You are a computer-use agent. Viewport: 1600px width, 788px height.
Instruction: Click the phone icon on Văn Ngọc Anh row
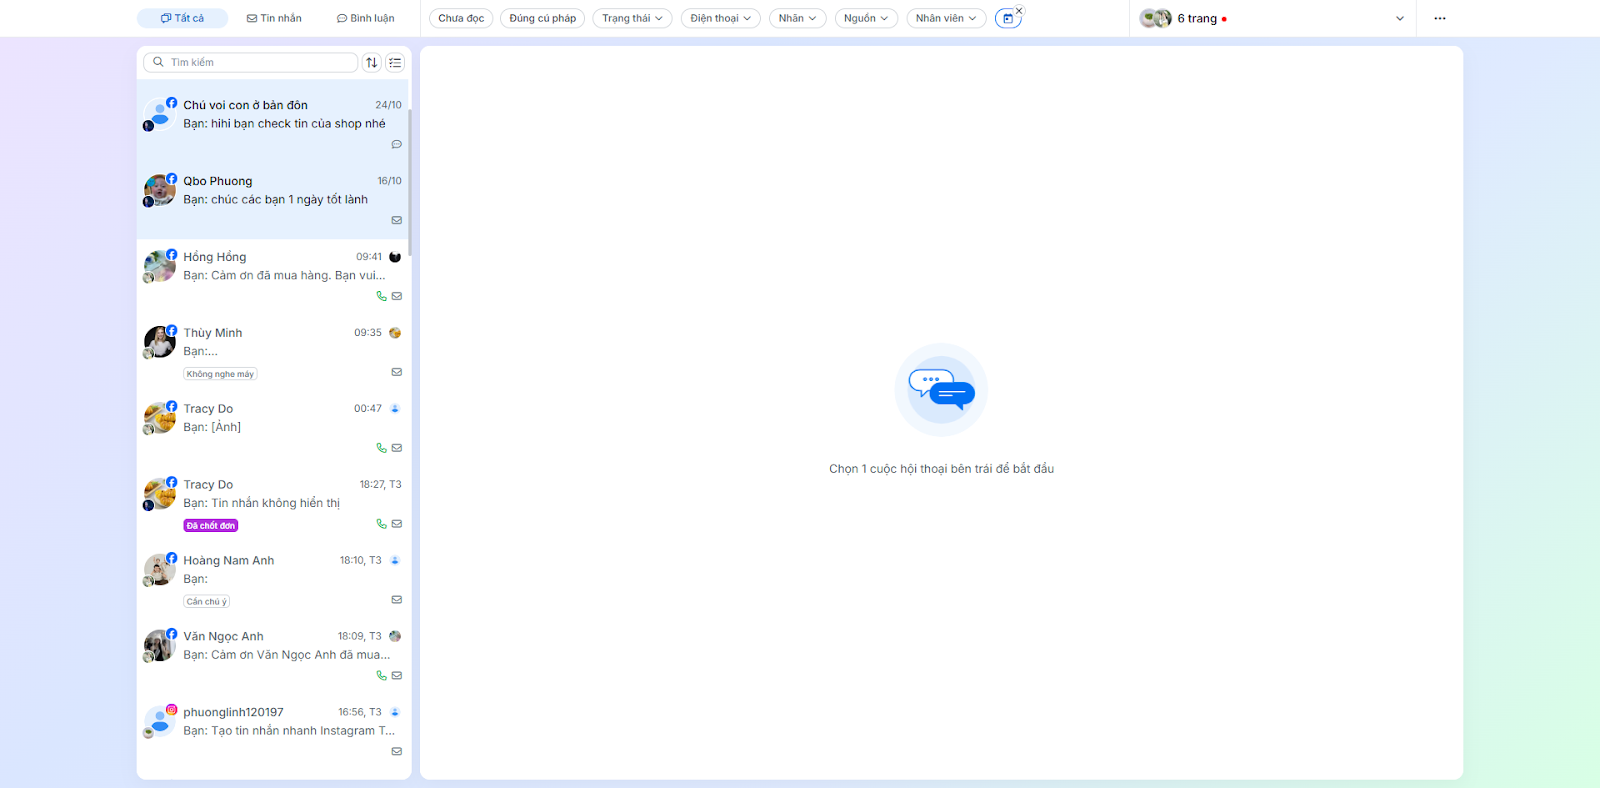[381, 676]
